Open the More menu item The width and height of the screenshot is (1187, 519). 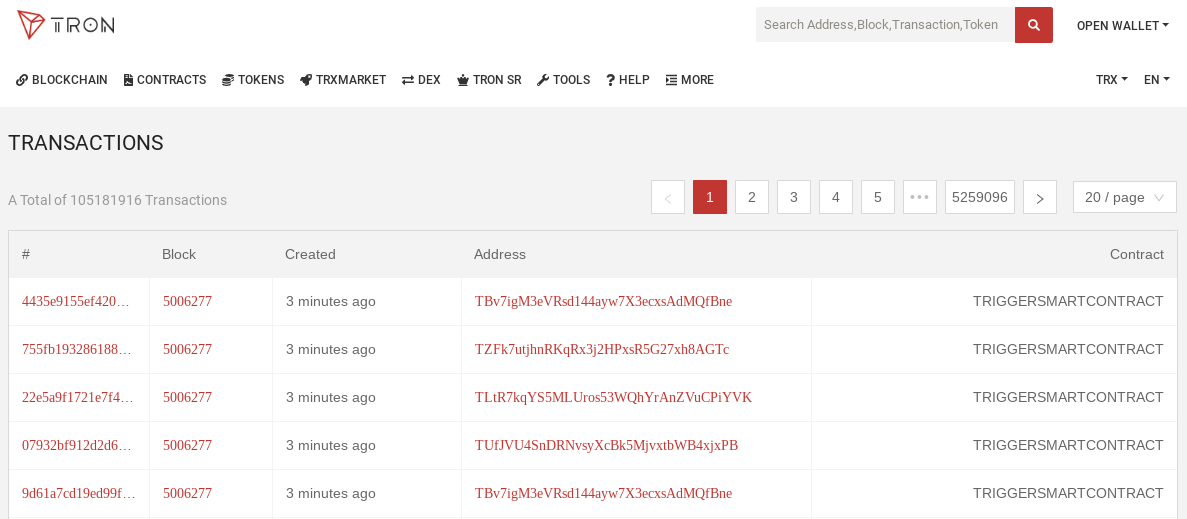[690, 79]
